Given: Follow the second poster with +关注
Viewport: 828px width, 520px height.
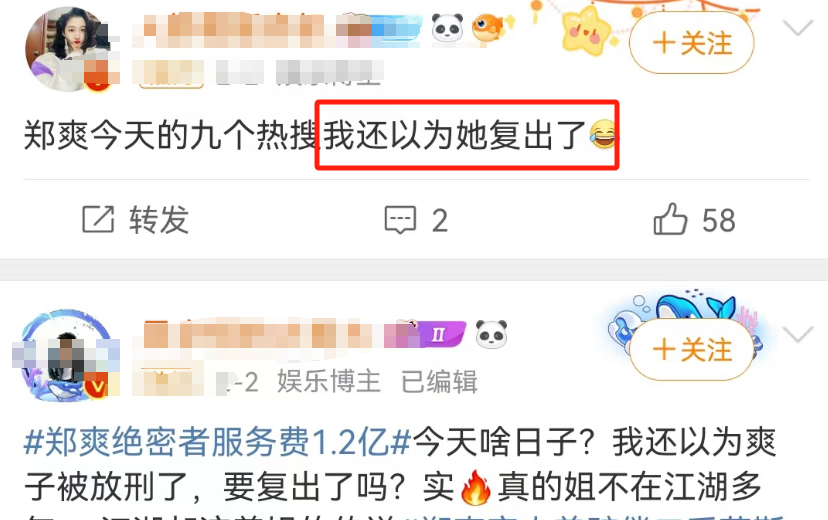Looking at the screenshot, I should pos(692,349).
